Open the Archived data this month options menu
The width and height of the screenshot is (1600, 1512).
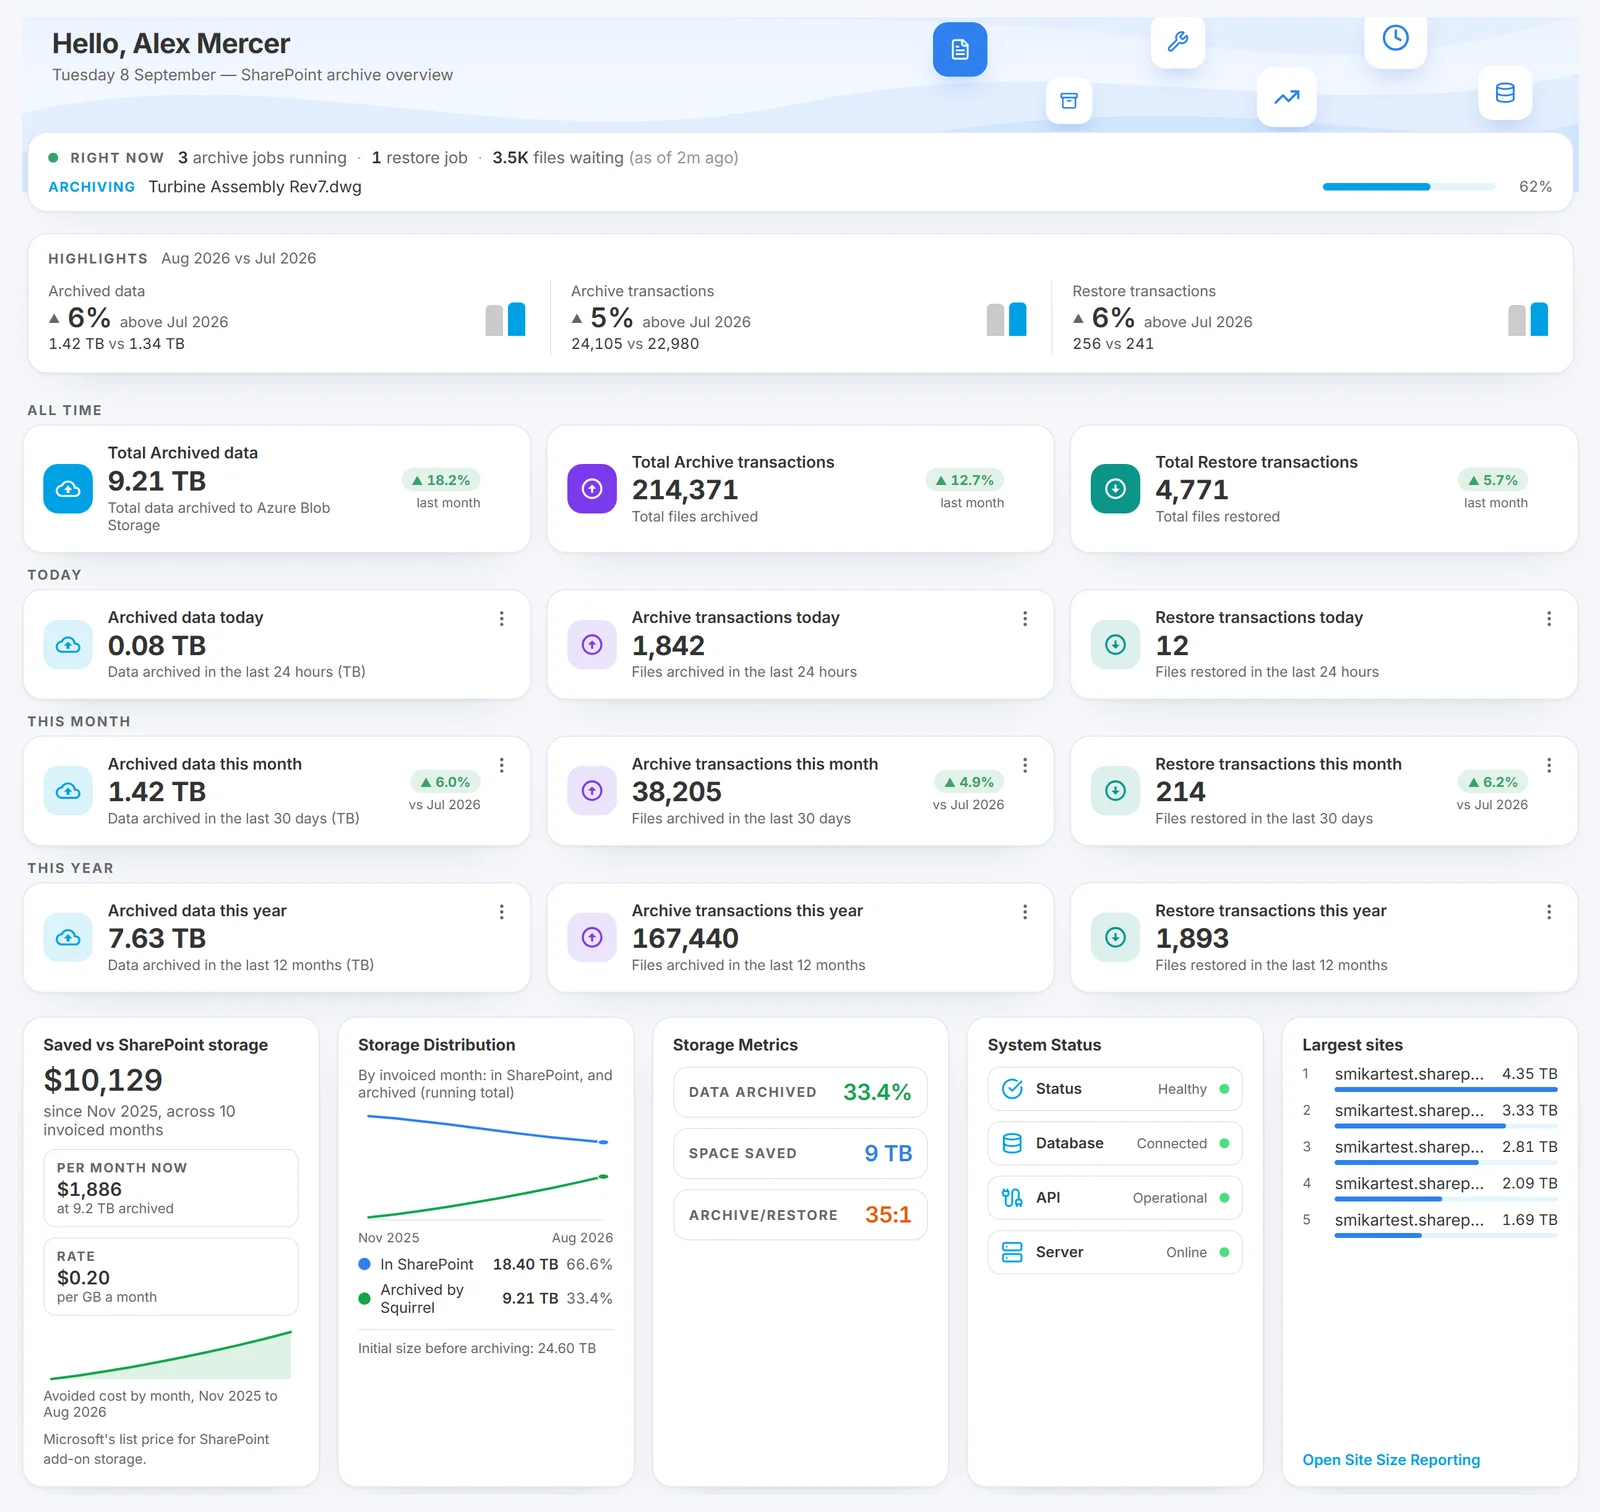[x=501, y=765]
